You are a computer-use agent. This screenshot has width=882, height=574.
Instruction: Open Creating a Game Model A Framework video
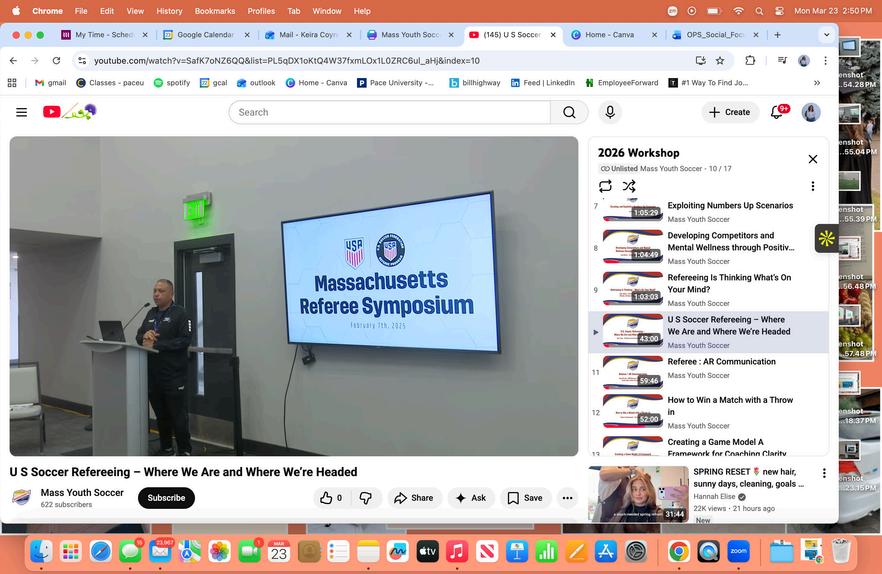709,445
